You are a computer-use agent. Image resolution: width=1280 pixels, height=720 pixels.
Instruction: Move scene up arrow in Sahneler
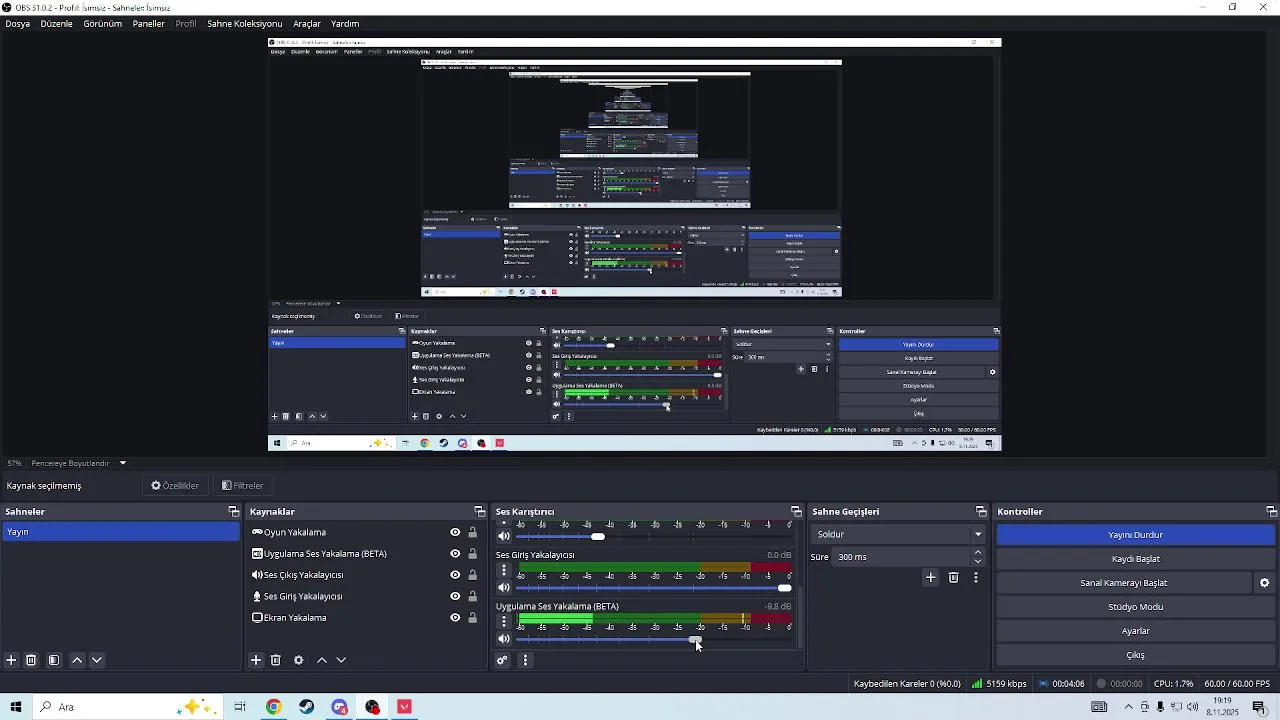77,660
